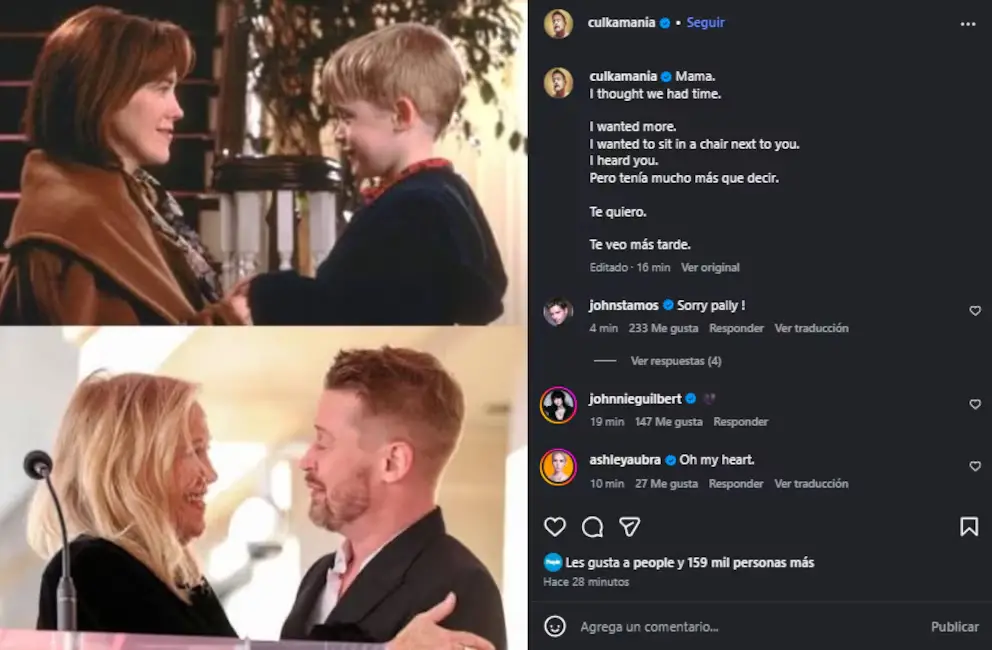Save the post with the bookmark icon
The height and width of the screenshot is (650, 992).
click(x=968, y=527)
